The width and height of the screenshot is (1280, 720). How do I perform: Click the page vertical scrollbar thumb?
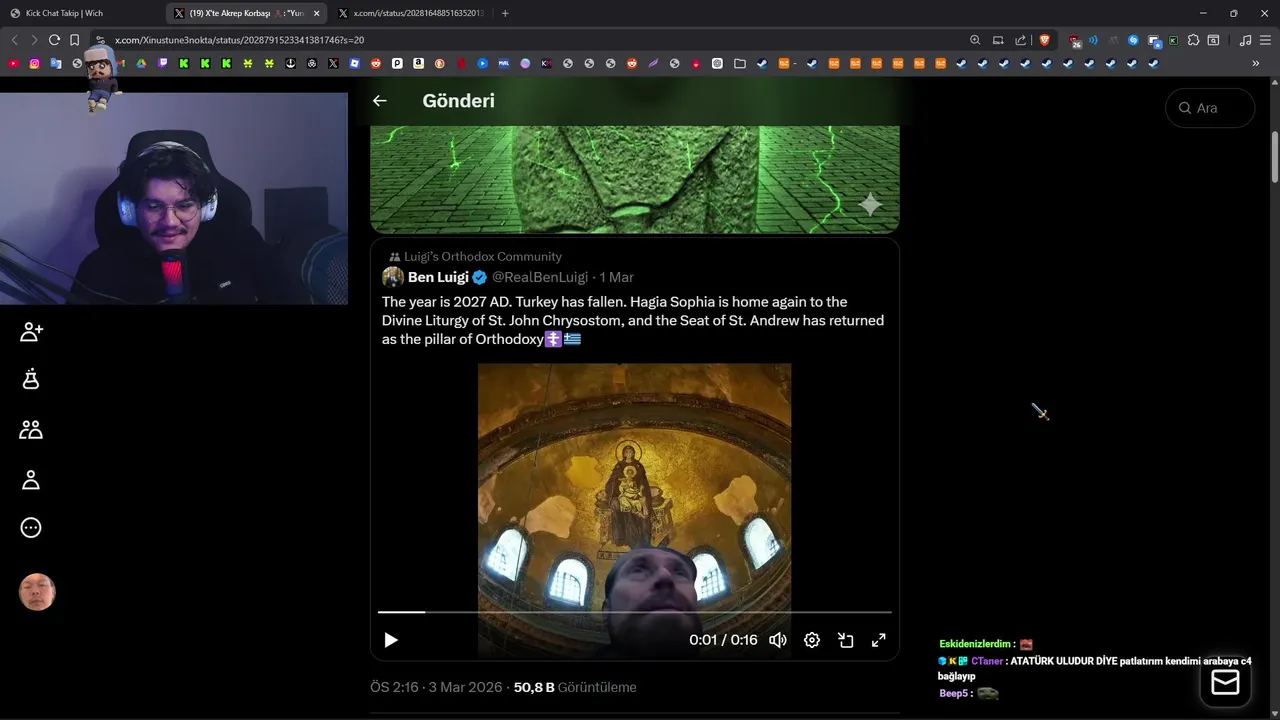coord(1275,155)
